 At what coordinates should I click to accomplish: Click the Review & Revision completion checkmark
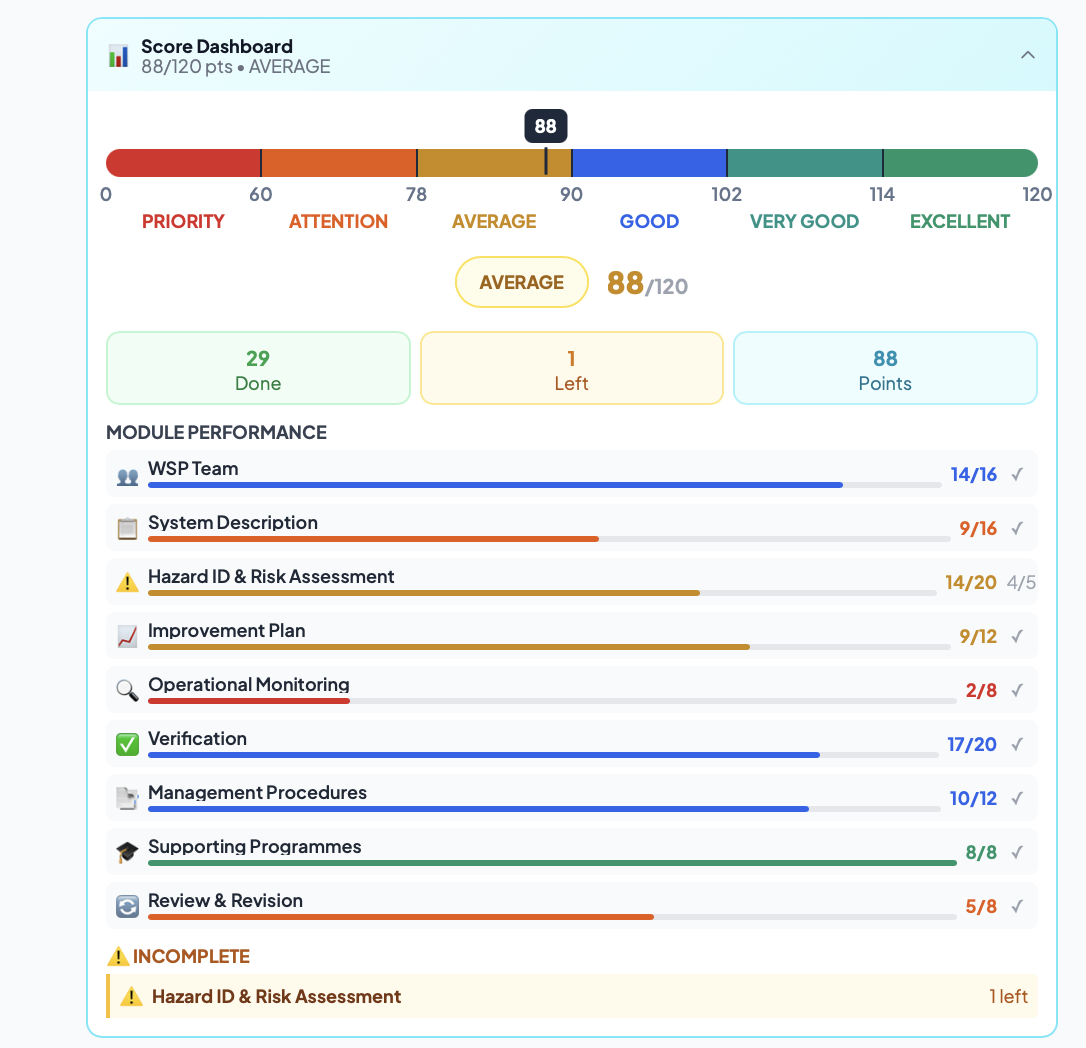pos(1017,907)
